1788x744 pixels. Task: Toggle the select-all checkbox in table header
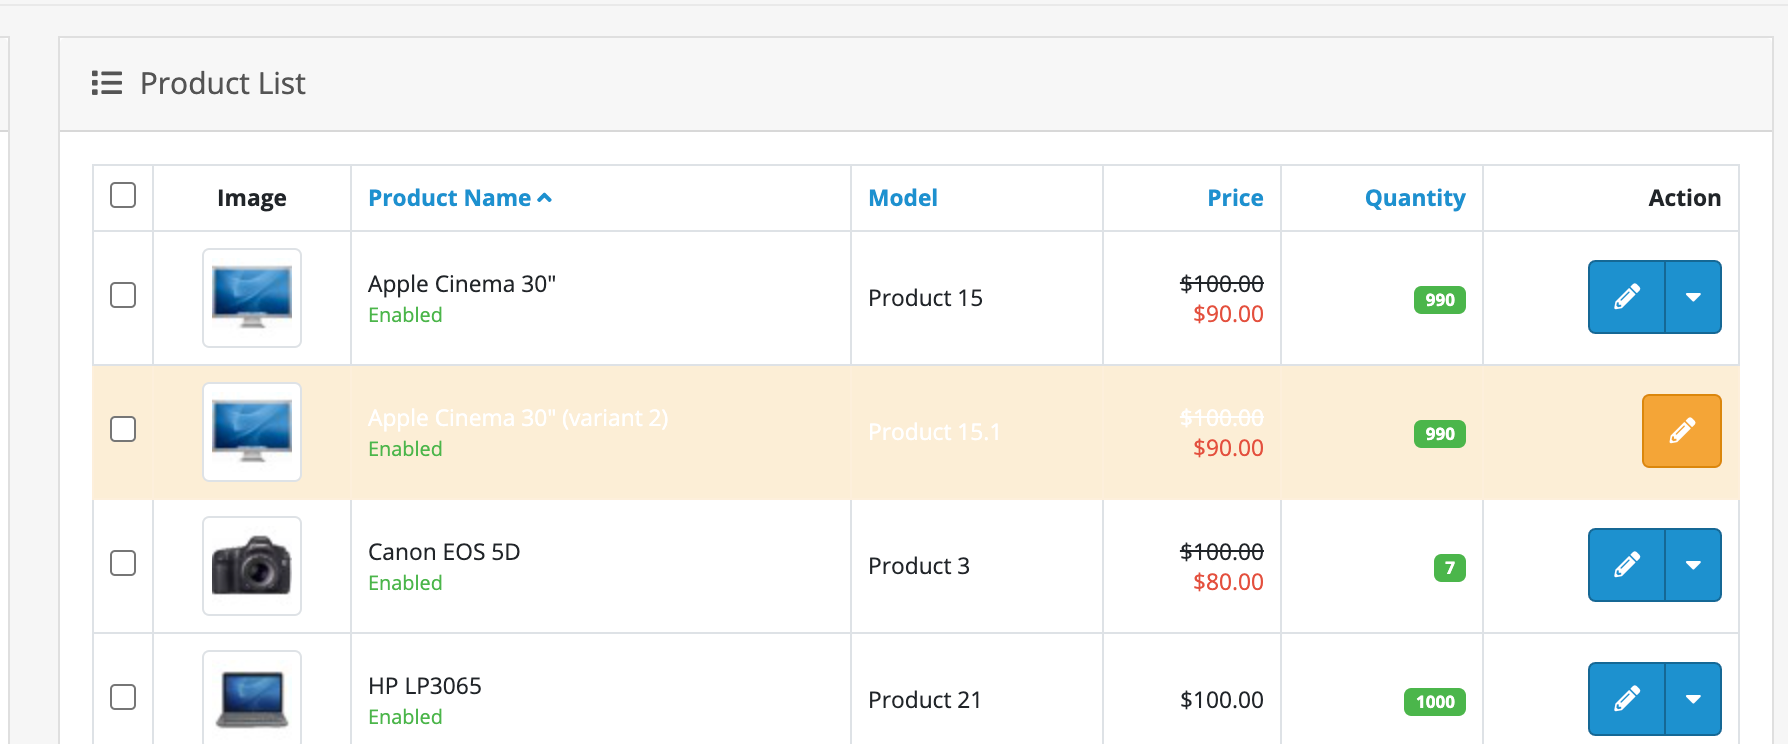coord(123,195)
